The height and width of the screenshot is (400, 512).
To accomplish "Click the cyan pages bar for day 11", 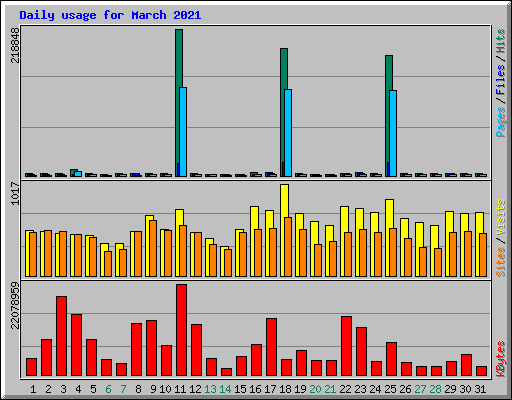I will (183, 132).
